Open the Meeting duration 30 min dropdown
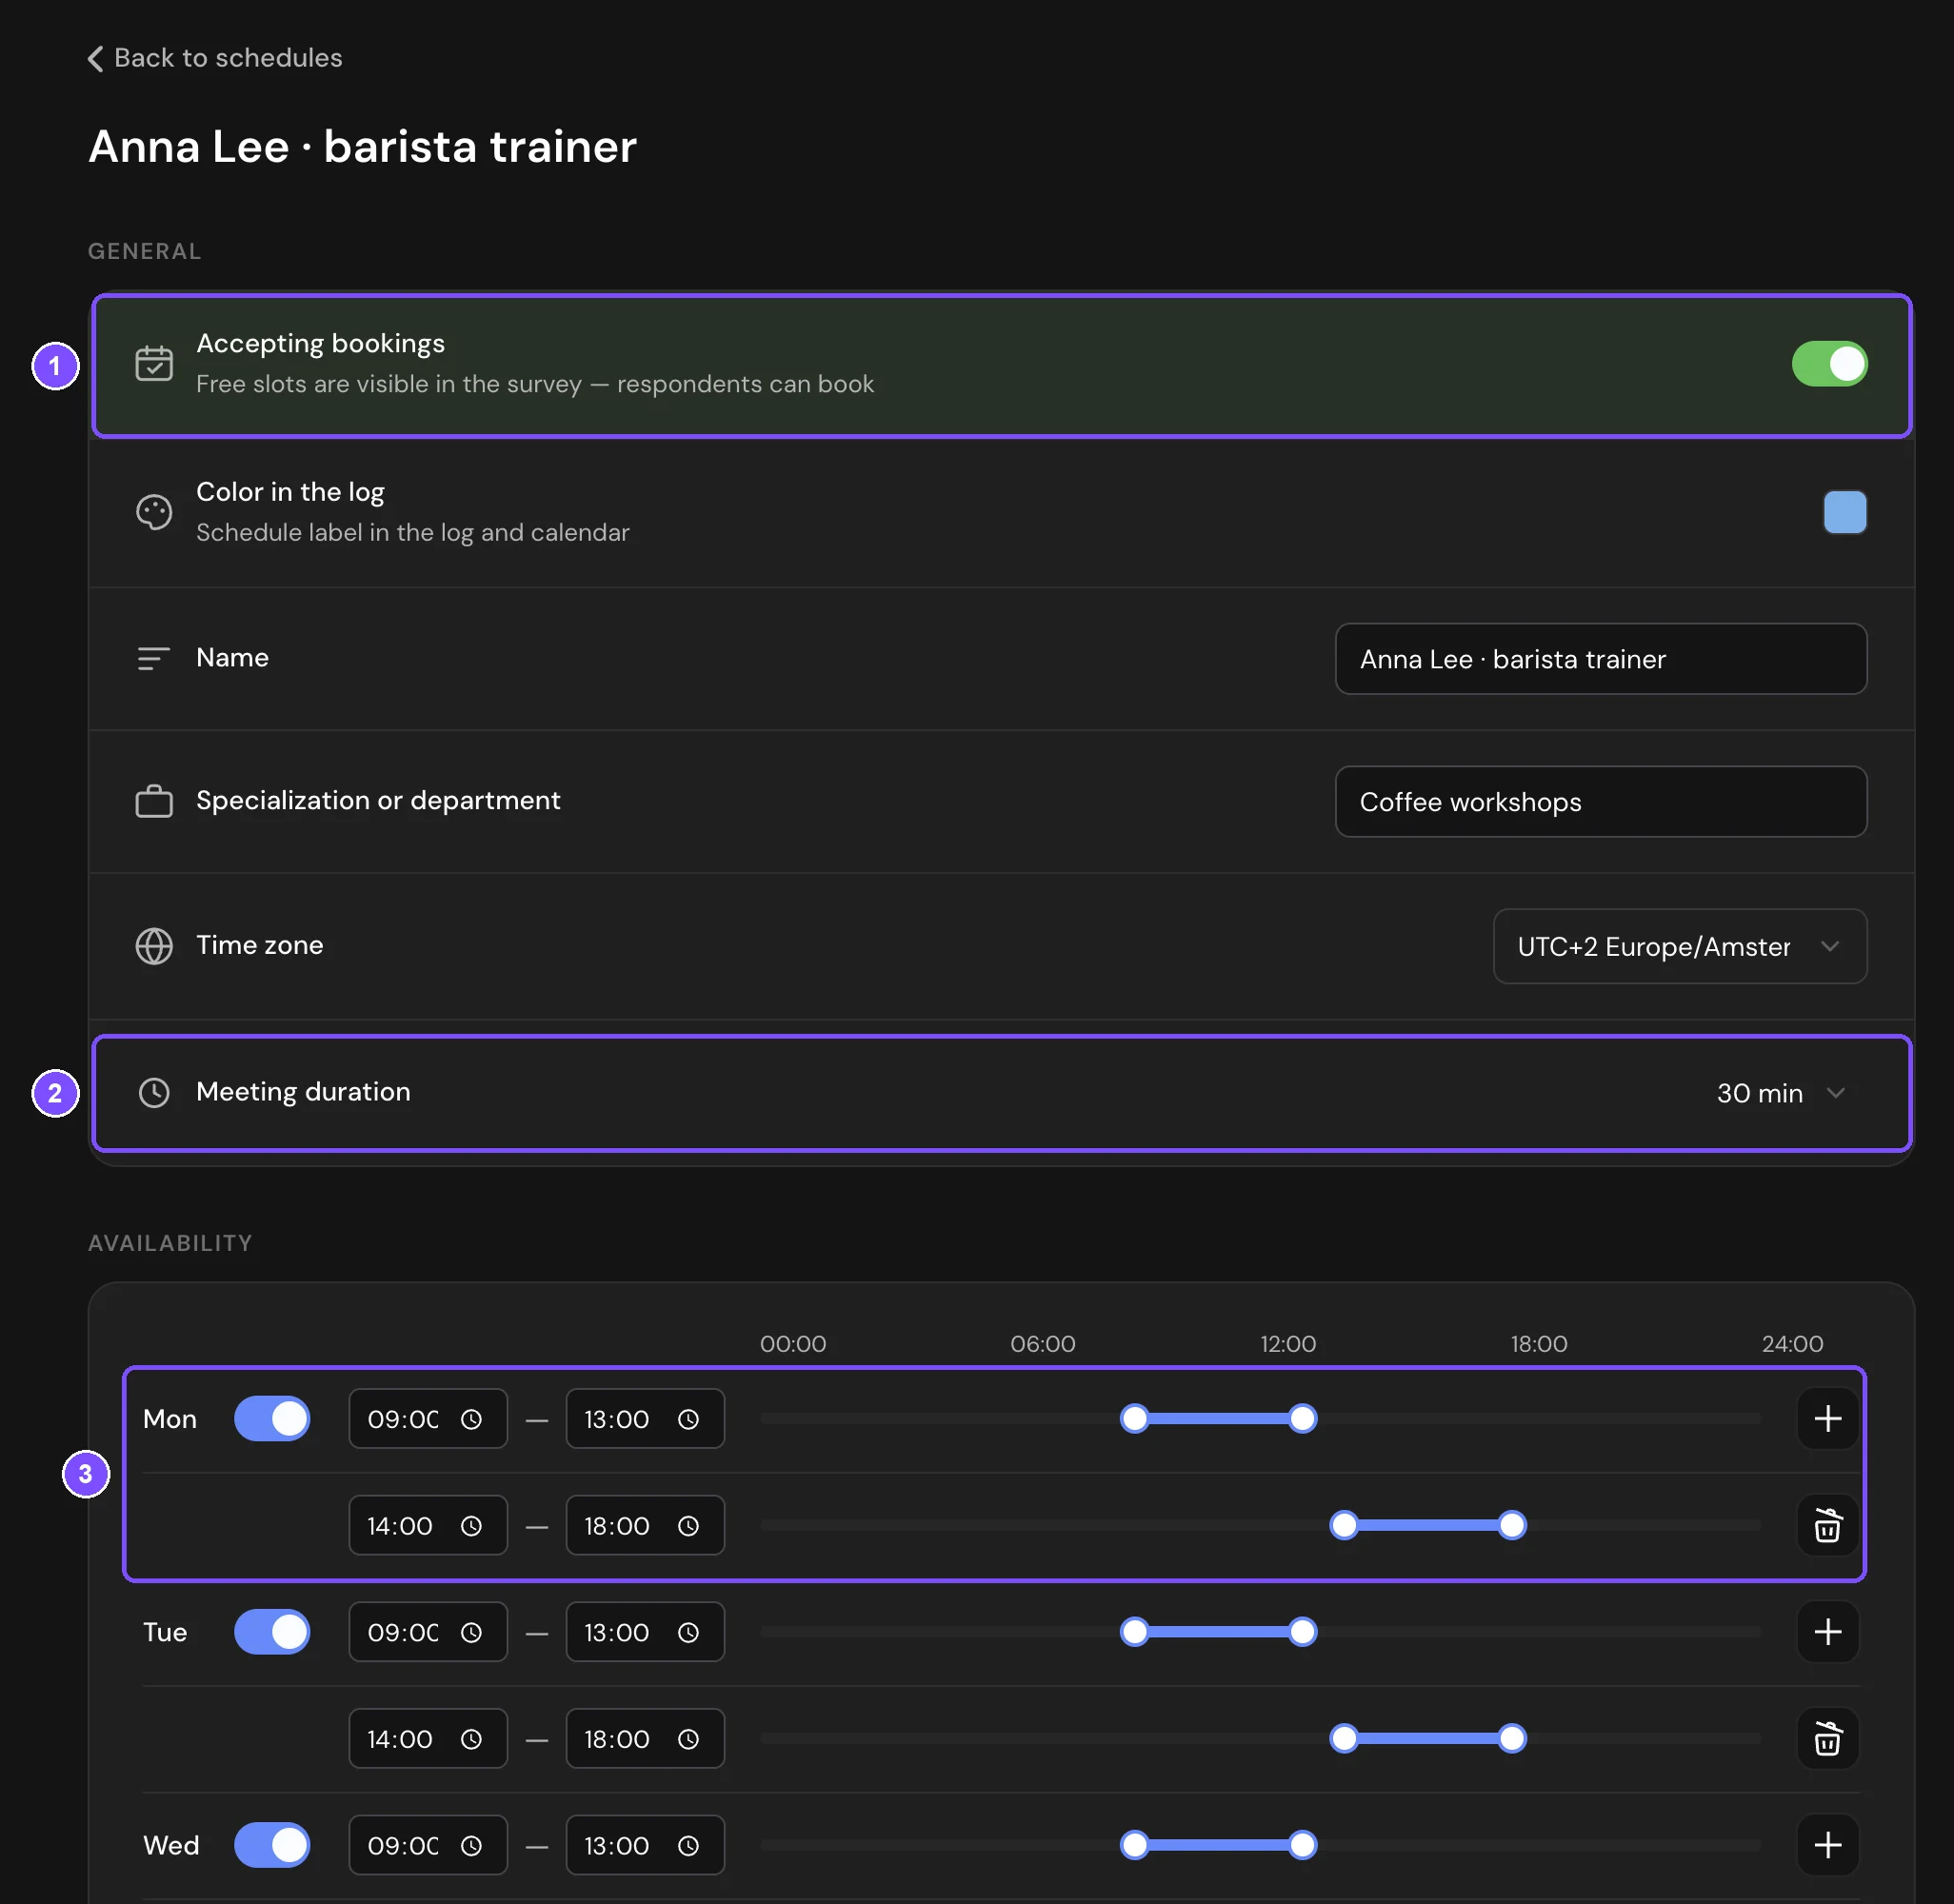This screenshot has width=1954, height=1904. tap(1781, 1093)
